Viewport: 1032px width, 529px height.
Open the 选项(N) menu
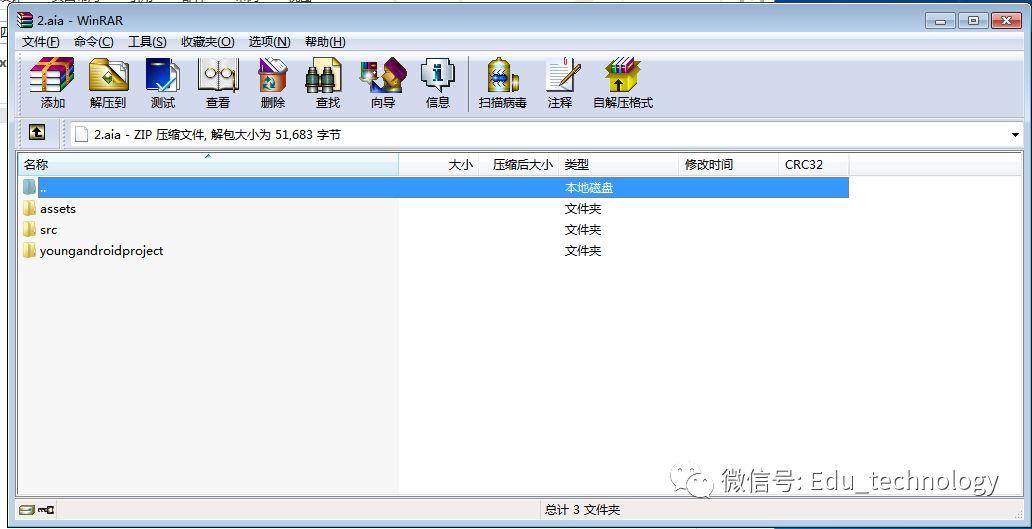pyautogui.click(x=269, y=42)
